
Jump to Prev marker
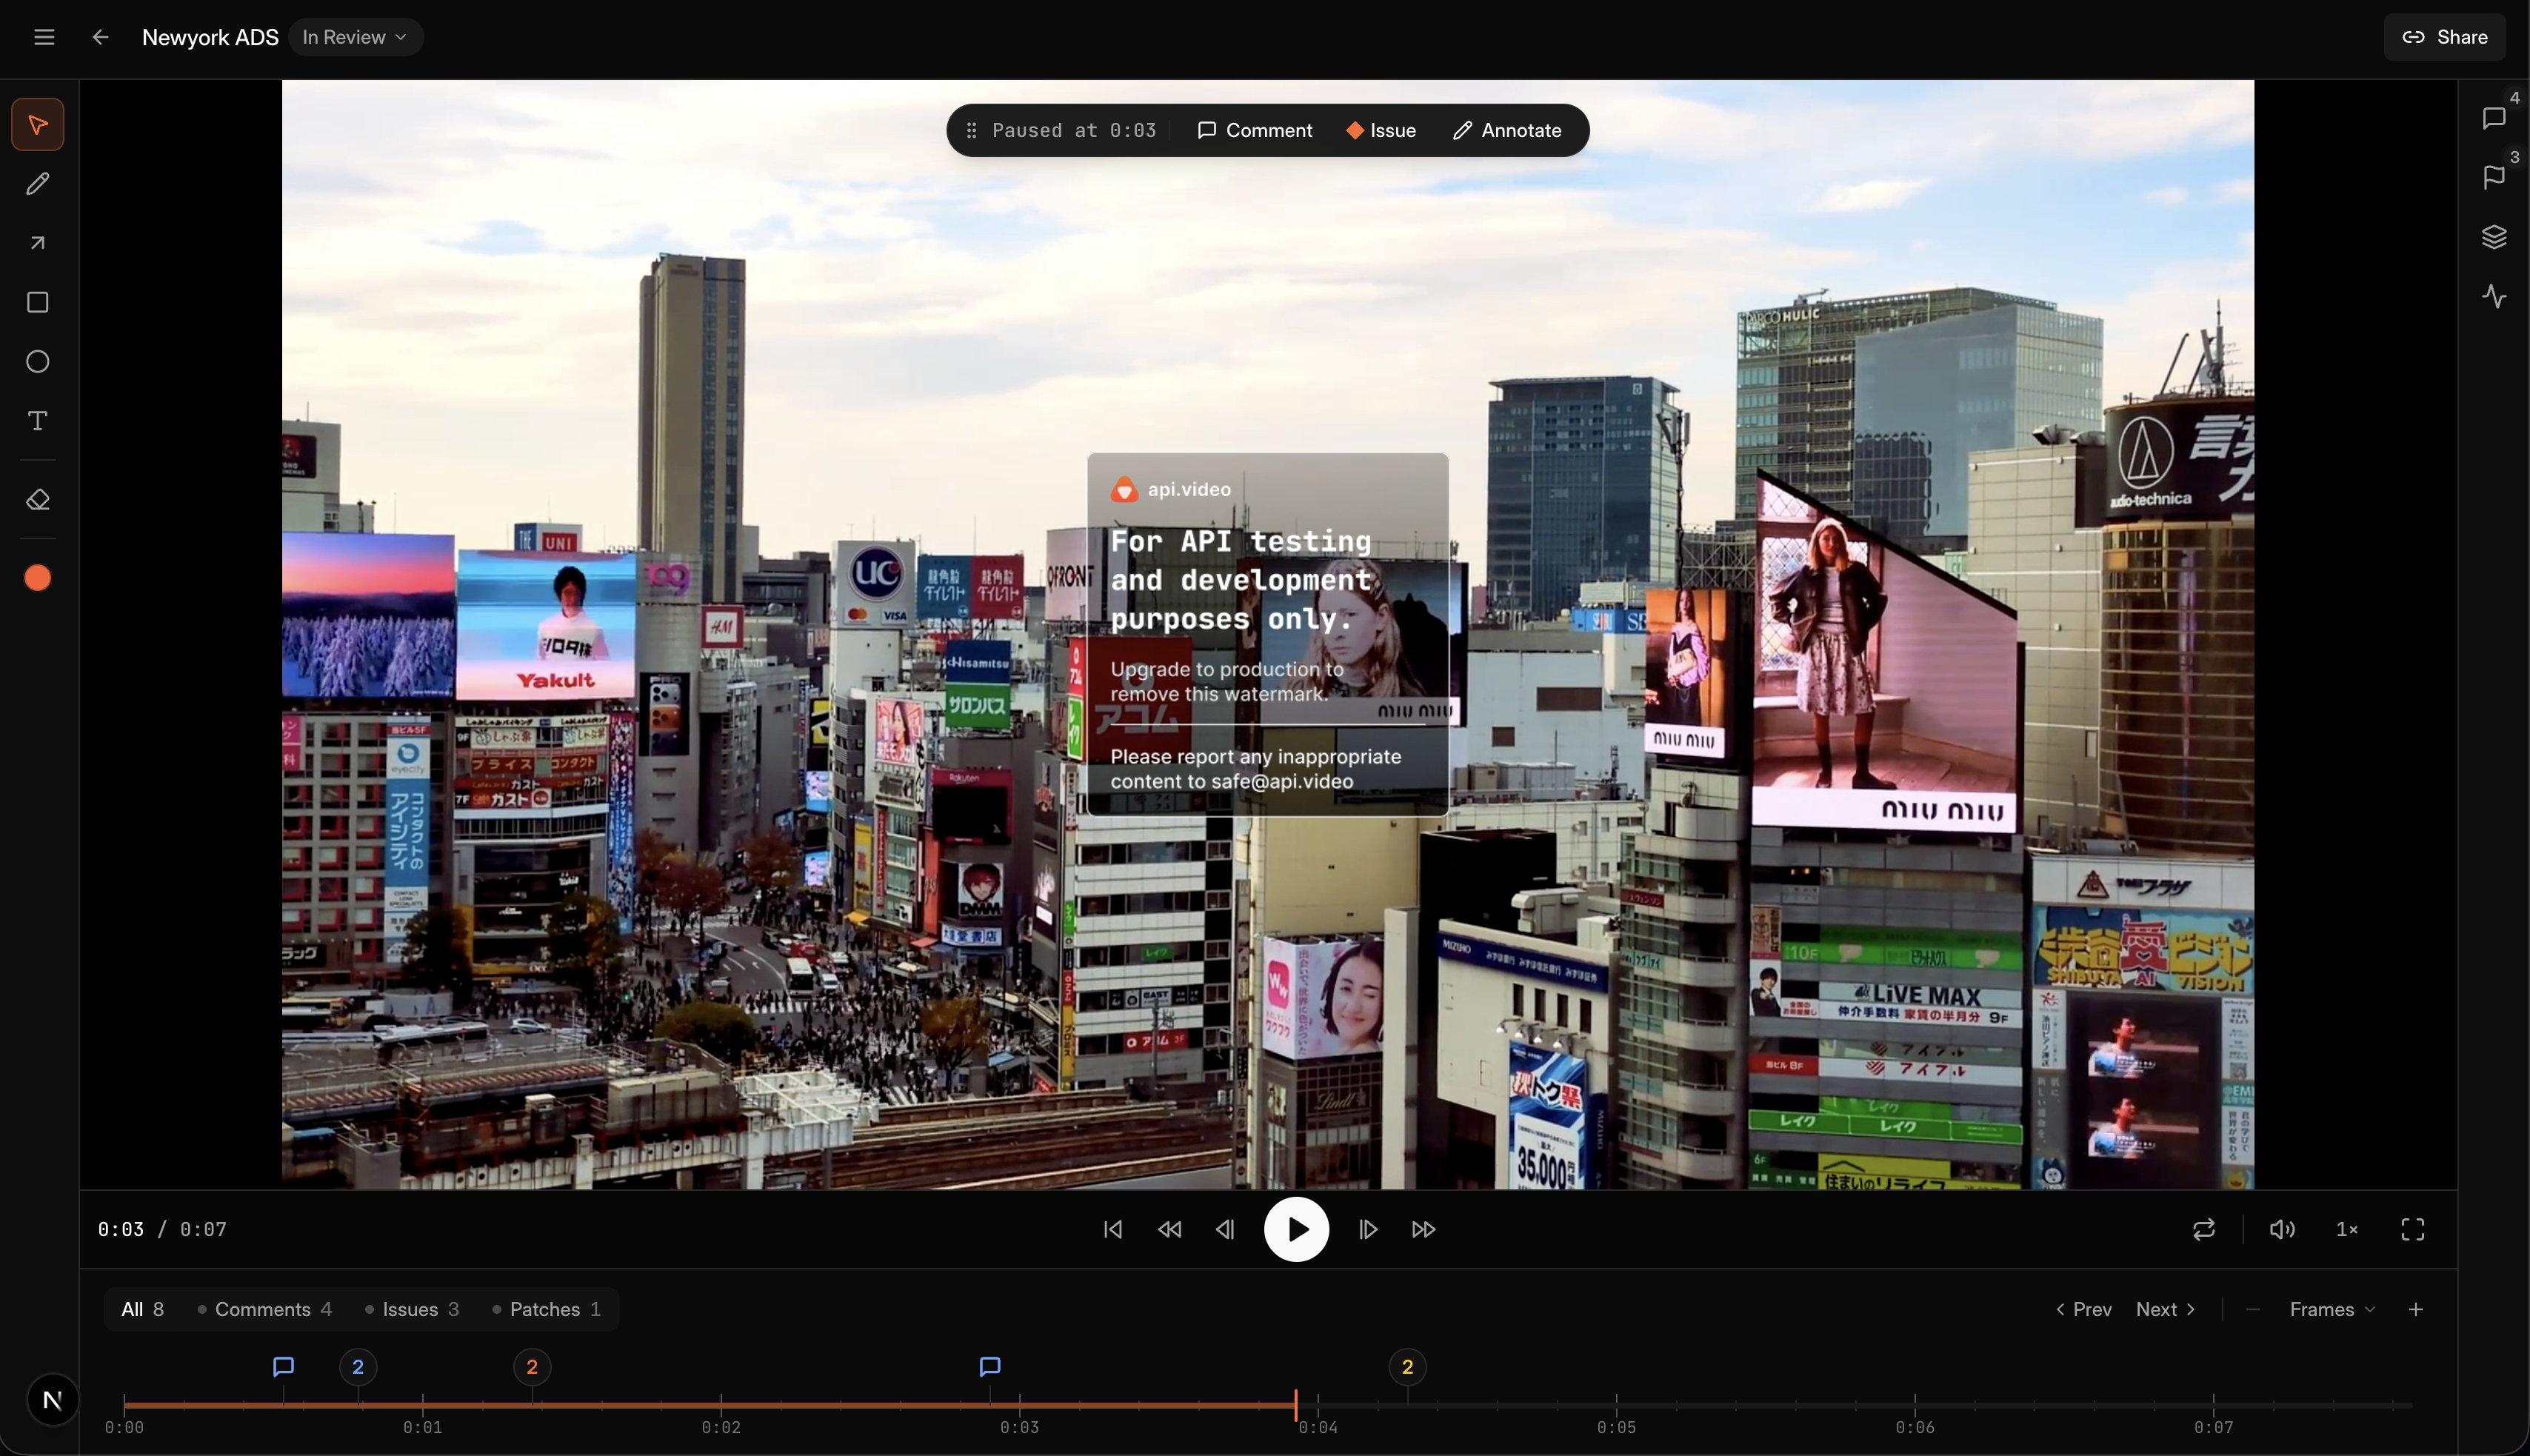pyautogui.click(x=2083, y=1309)
